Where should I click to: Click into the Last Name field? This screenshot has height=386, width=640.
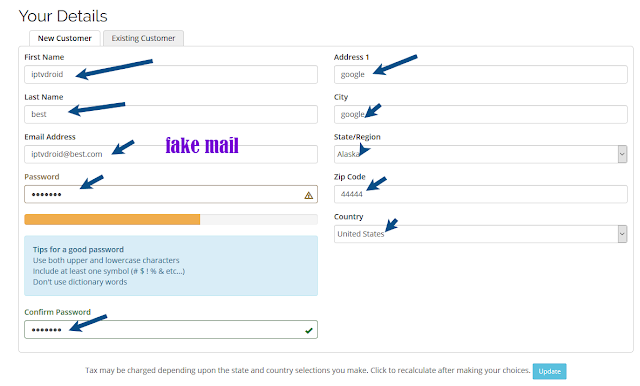(x=171, y=114)
